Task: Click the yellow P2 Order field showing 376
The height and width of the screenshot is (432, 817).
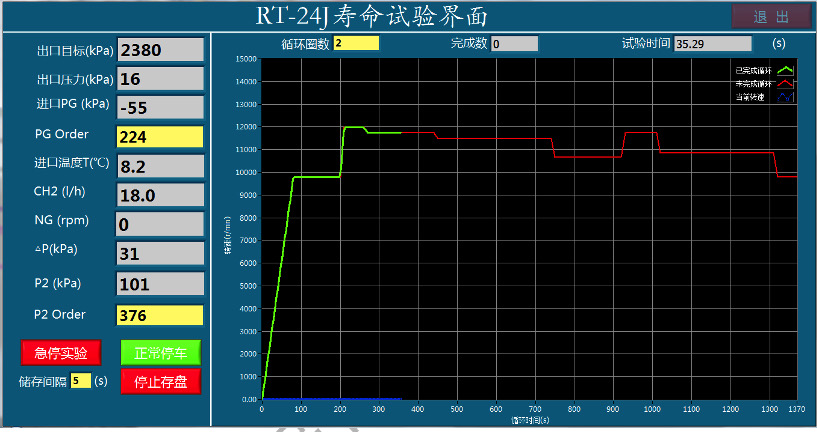Action: tap(160, 315)
